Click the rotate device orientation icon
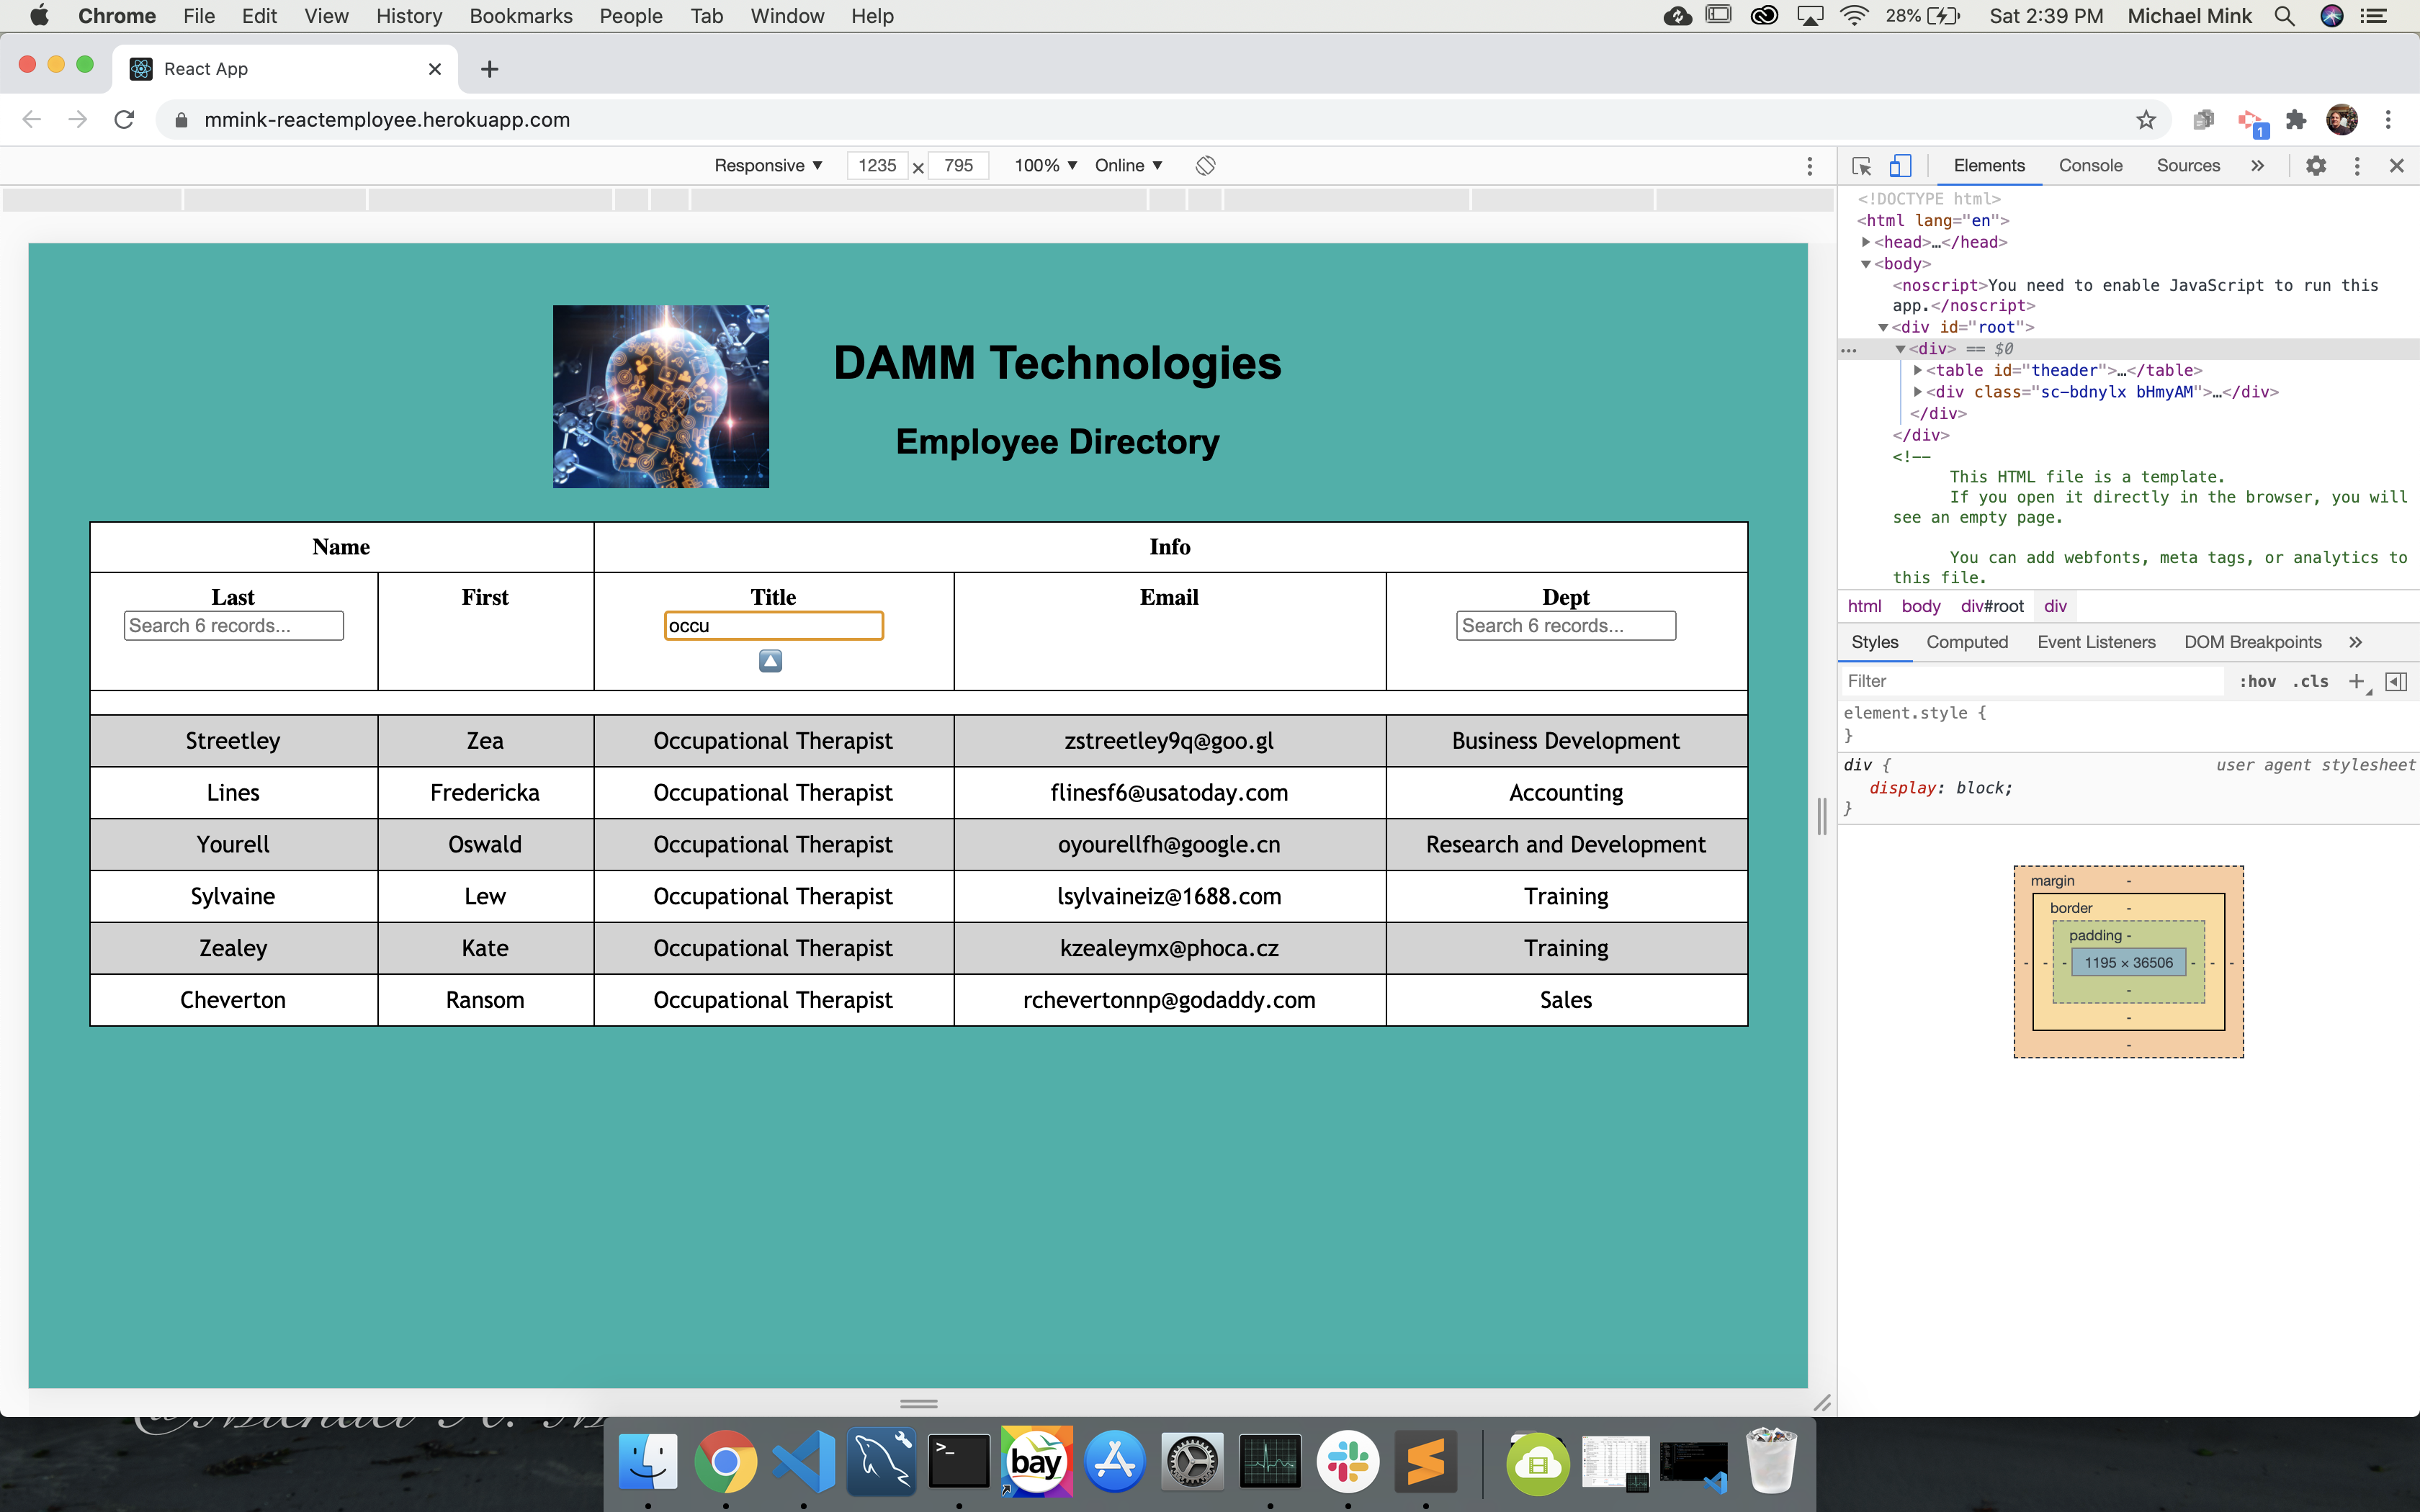 [x=1206, y=166]
